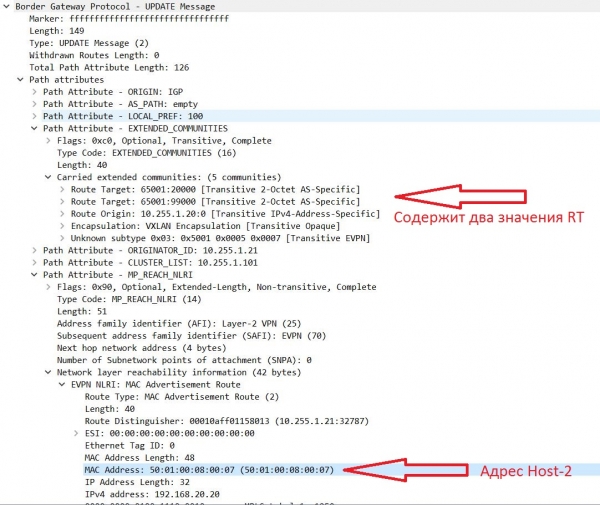This screenshot has width=600, height=505.
Task: Expand the ORIGINATOR_ID 10.255.1.21 attribute
Action: (35, 250)
